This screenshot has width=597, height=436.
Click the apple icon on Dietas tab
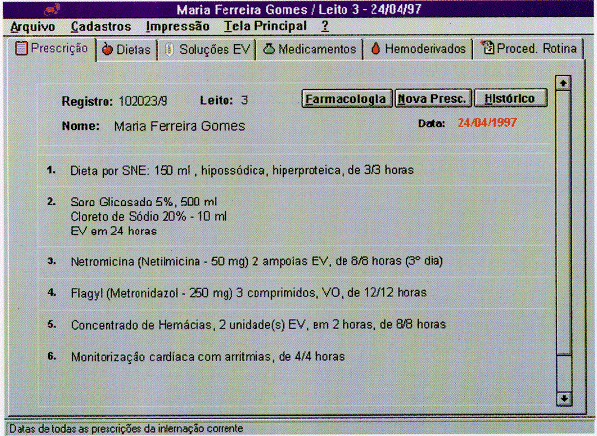point(108,49)
